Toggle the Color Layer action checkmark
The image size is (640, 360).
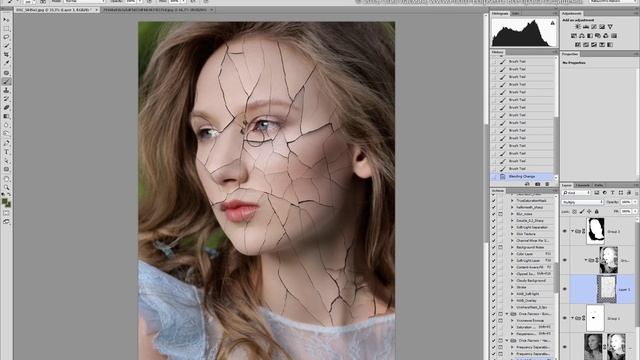pos(493,254)
